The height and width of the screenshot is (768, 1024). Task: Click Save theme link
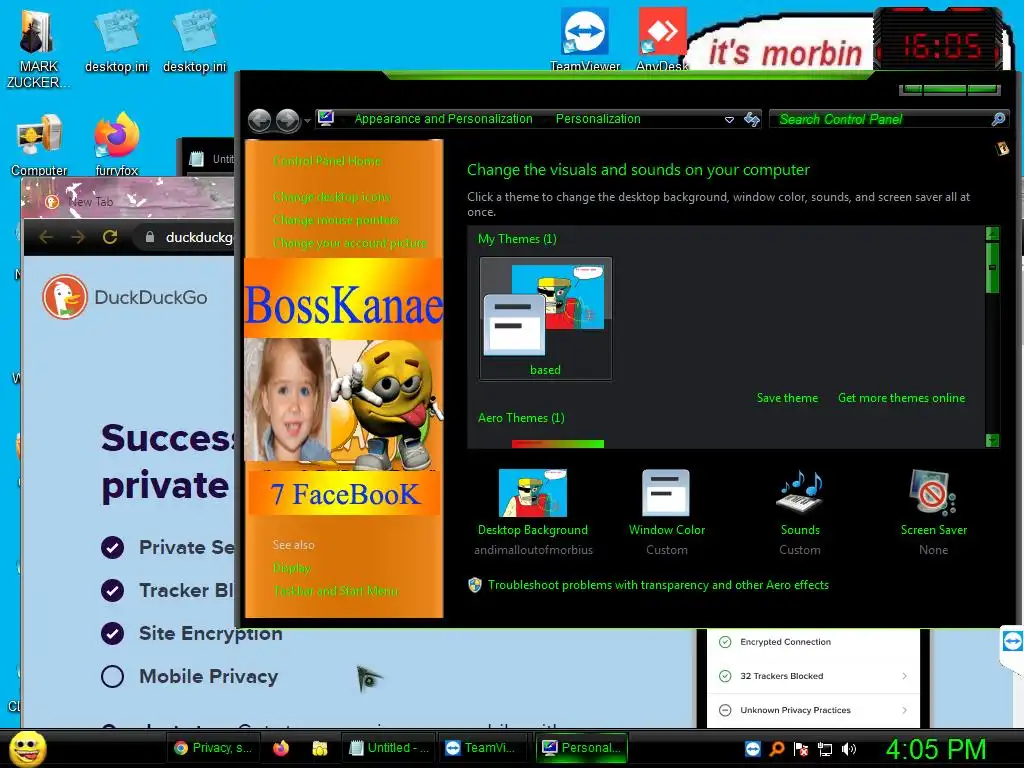[x=787, y=398]
